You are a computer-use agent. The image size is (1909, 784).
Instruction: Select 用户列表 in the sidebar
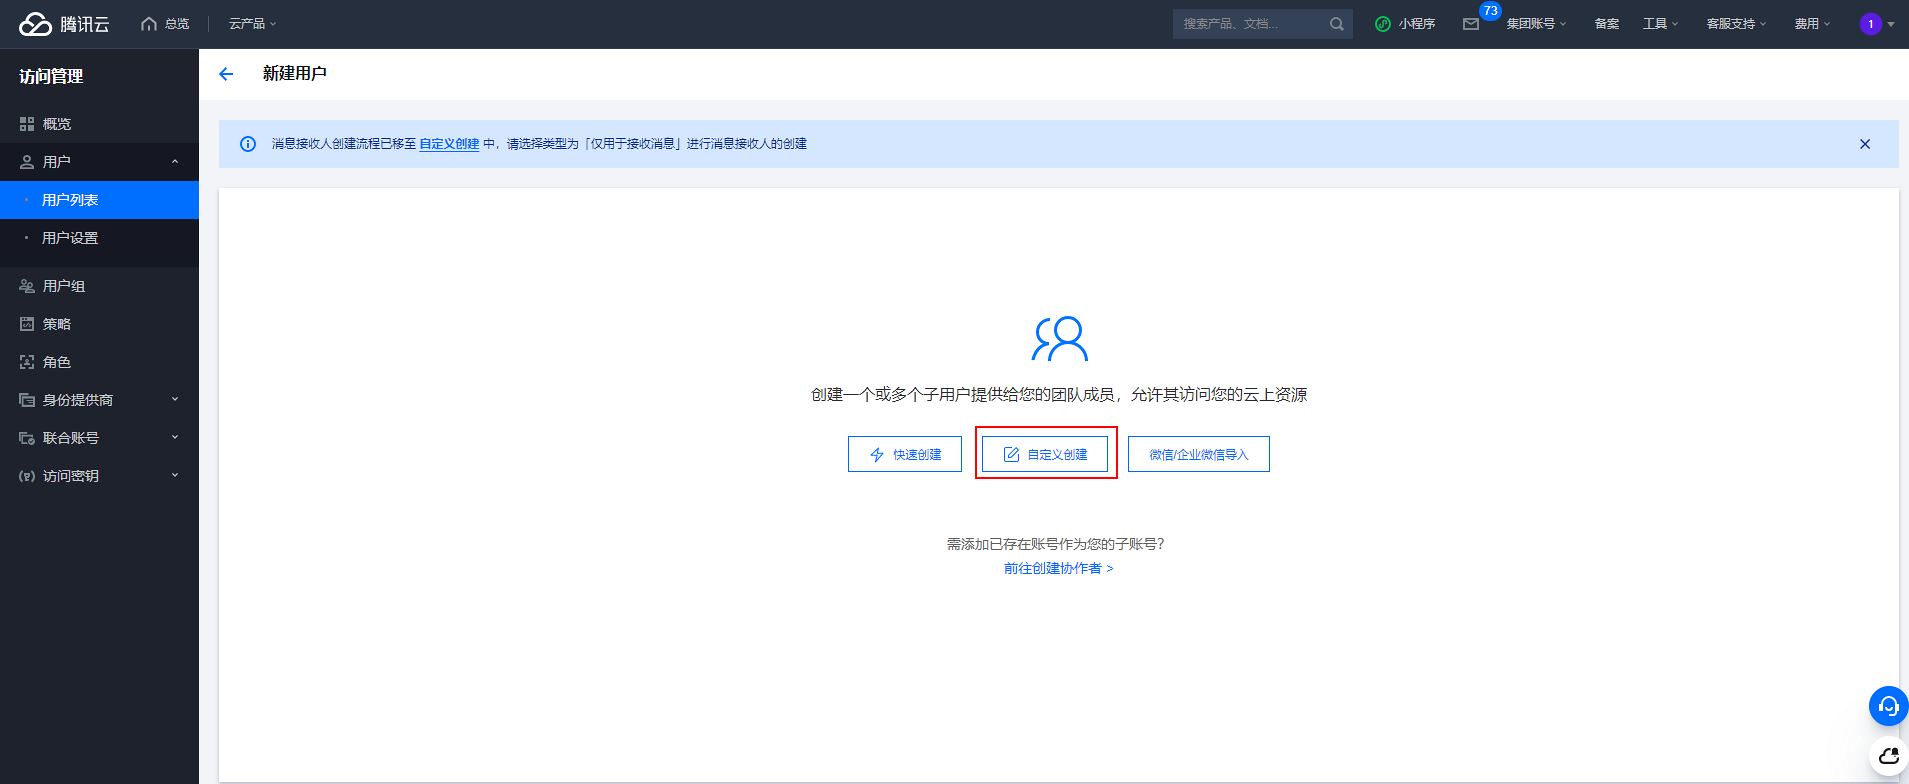(99, 200)
